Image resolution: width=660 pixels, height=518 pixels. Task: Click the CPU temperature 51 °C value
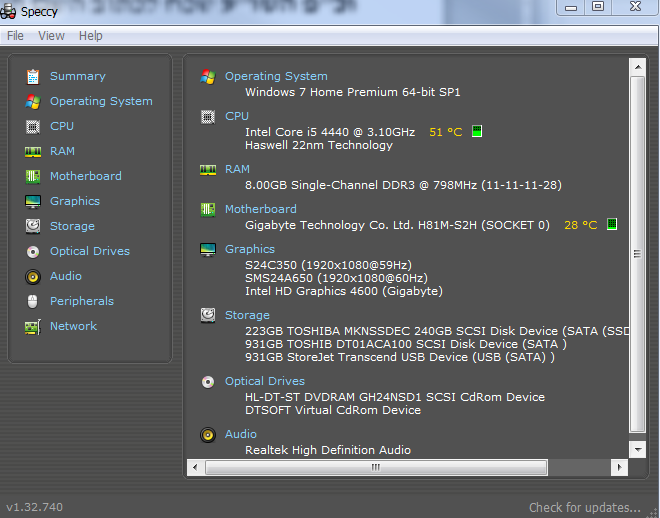446,132
